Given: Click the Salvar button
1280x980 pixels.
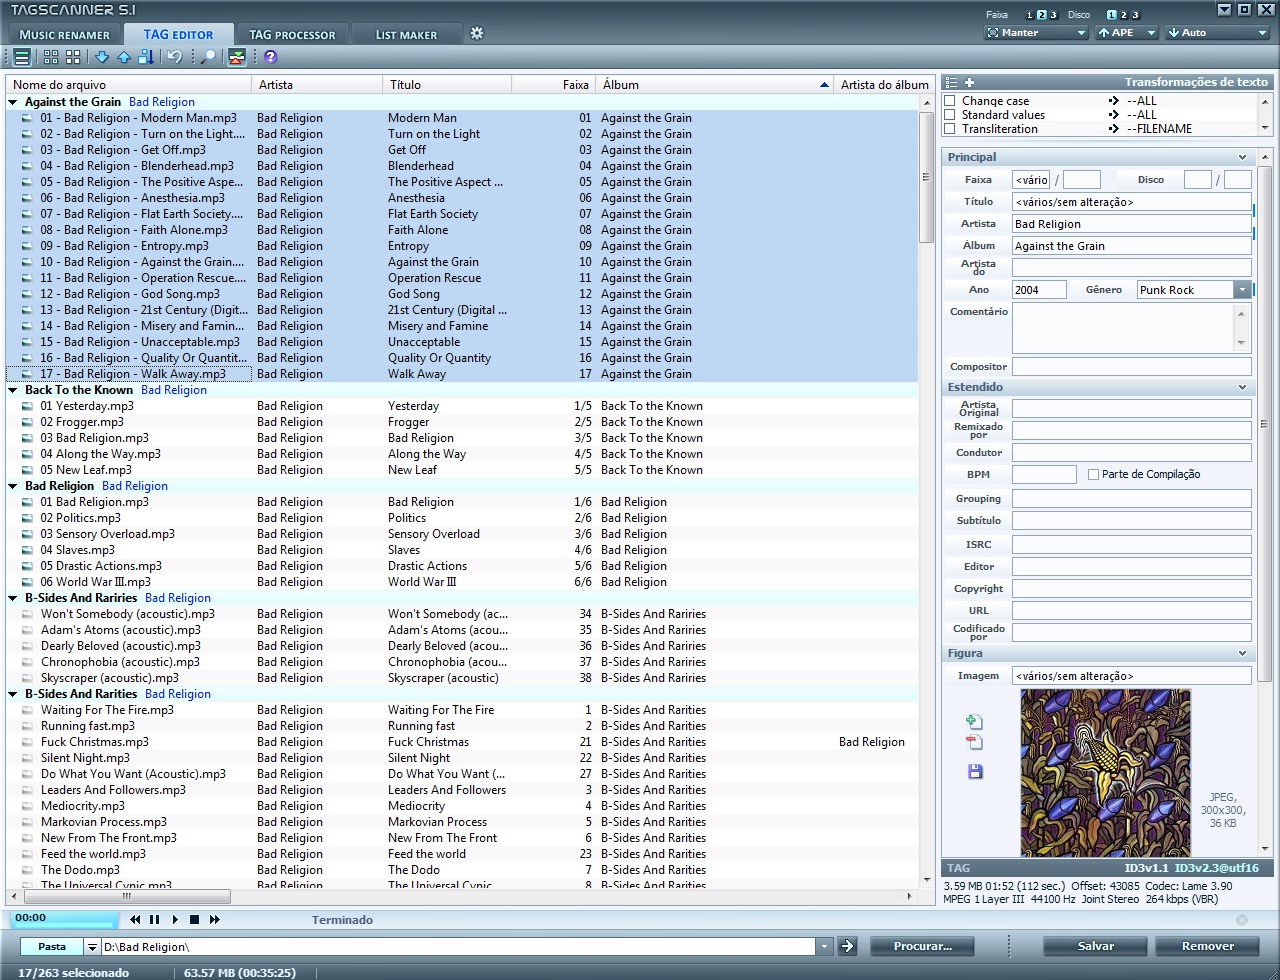Looking at the screenshot, I should [x=1094, y=946].
